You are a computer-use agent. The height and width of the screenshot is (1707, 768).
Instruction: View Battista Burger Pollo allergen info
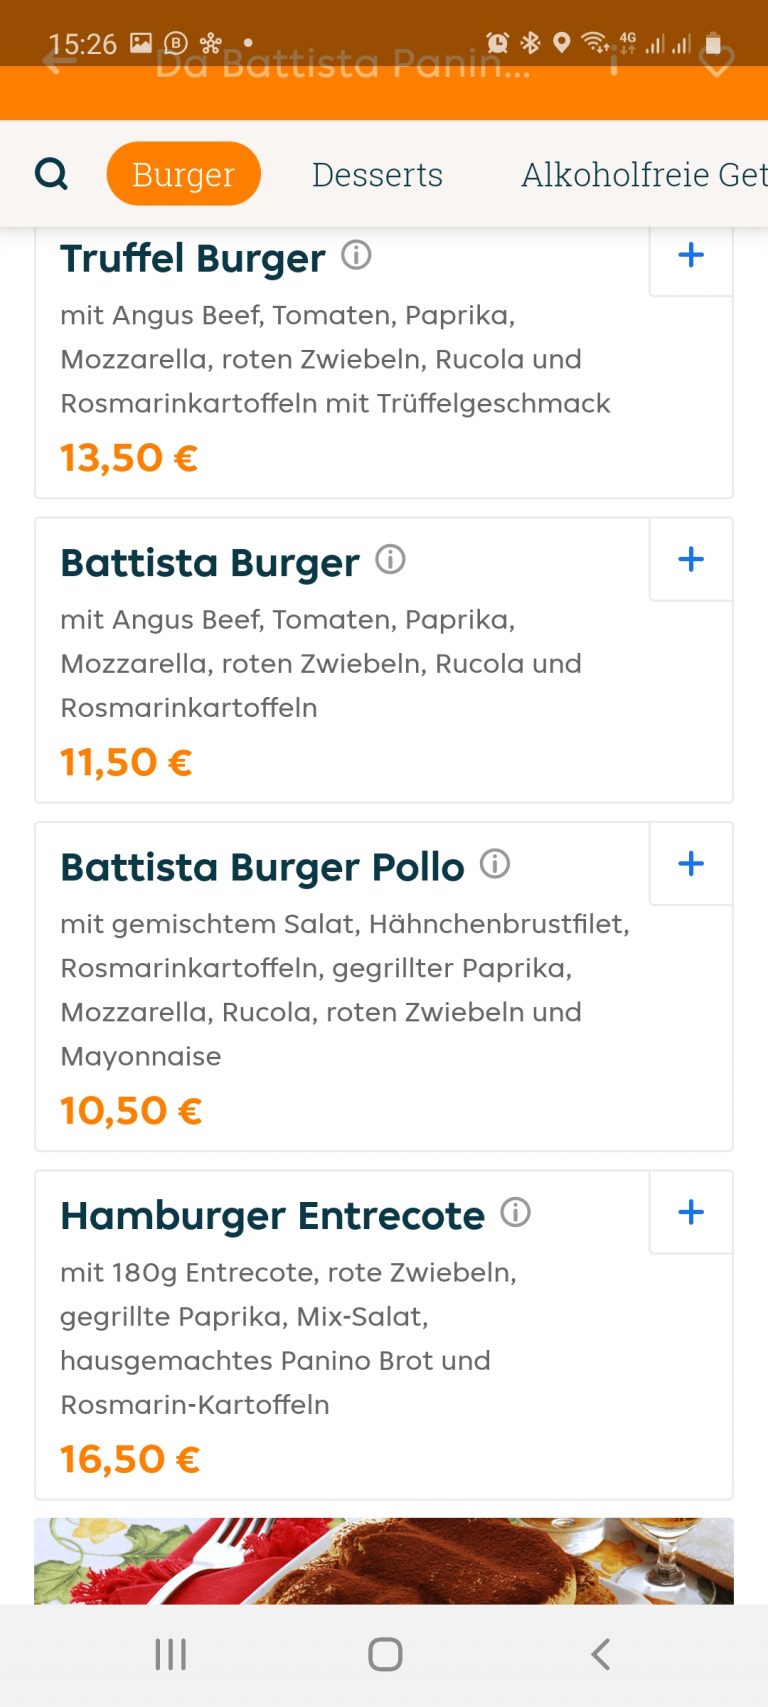(495, 864)
